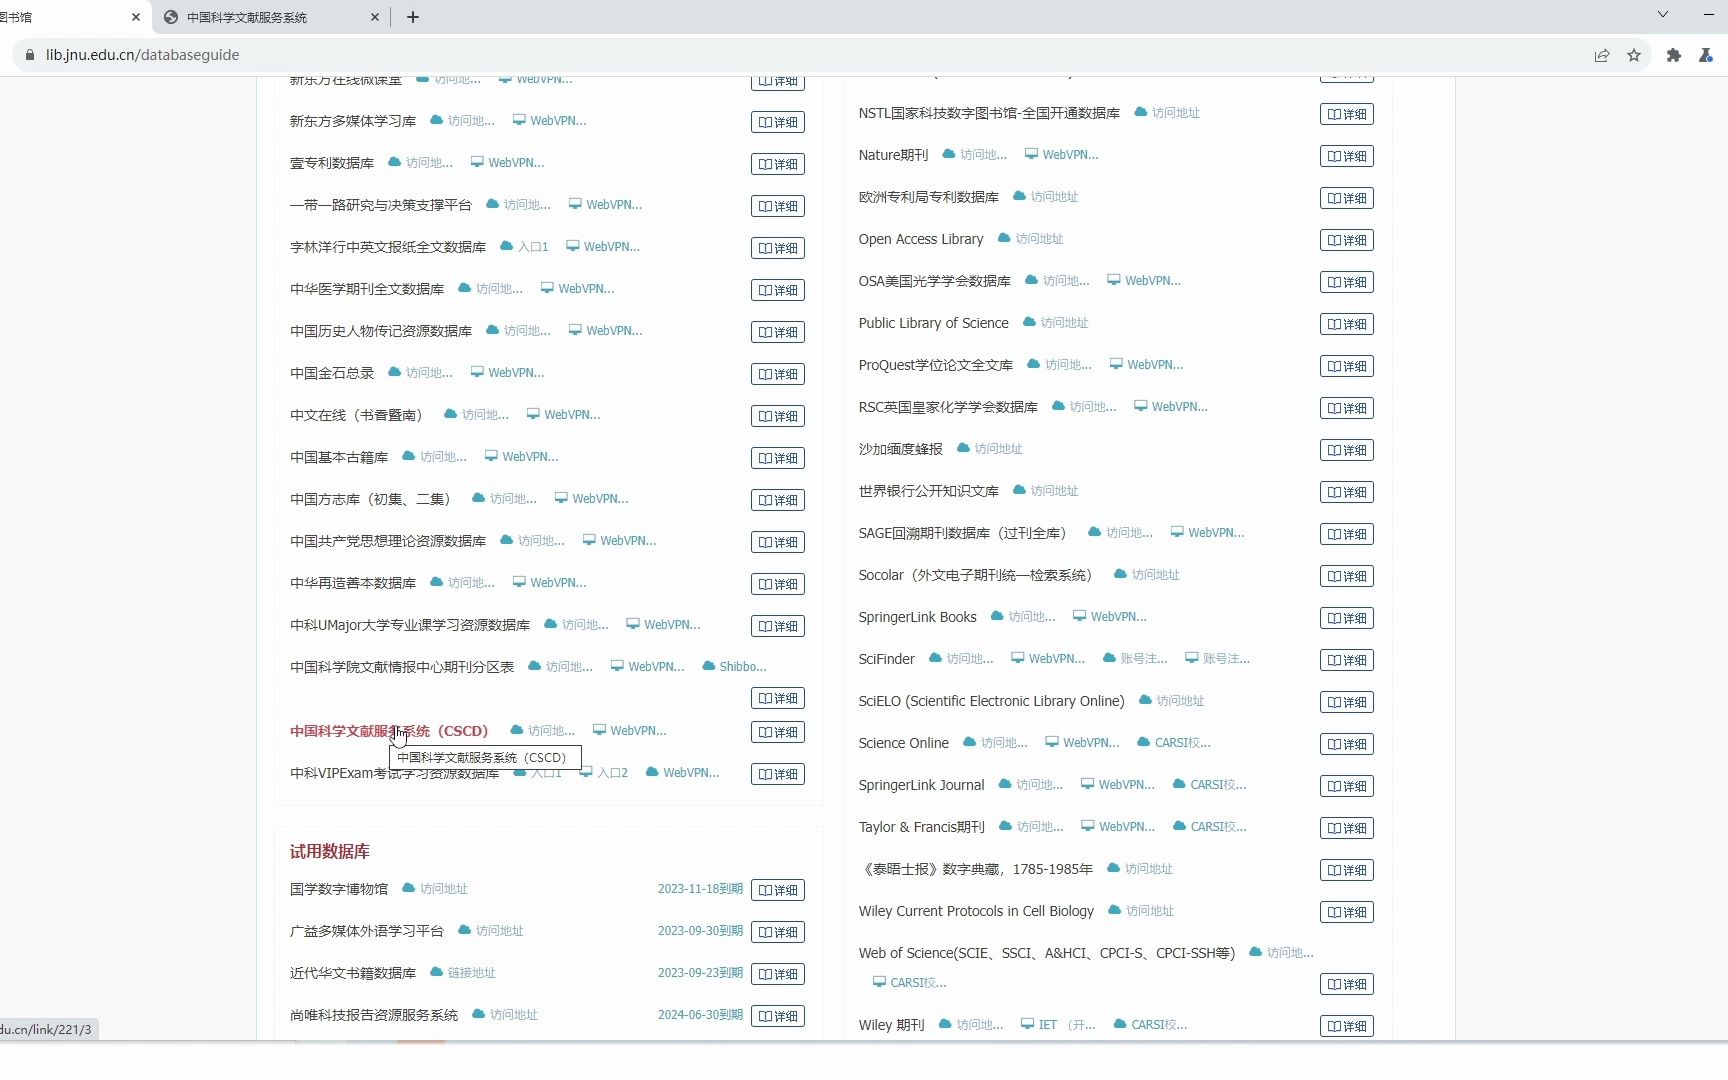The image size is (1728, 1080).
Task: Click WebVPN icon for OSA美国光学学会数据库
Action: tap(1144, 281)
